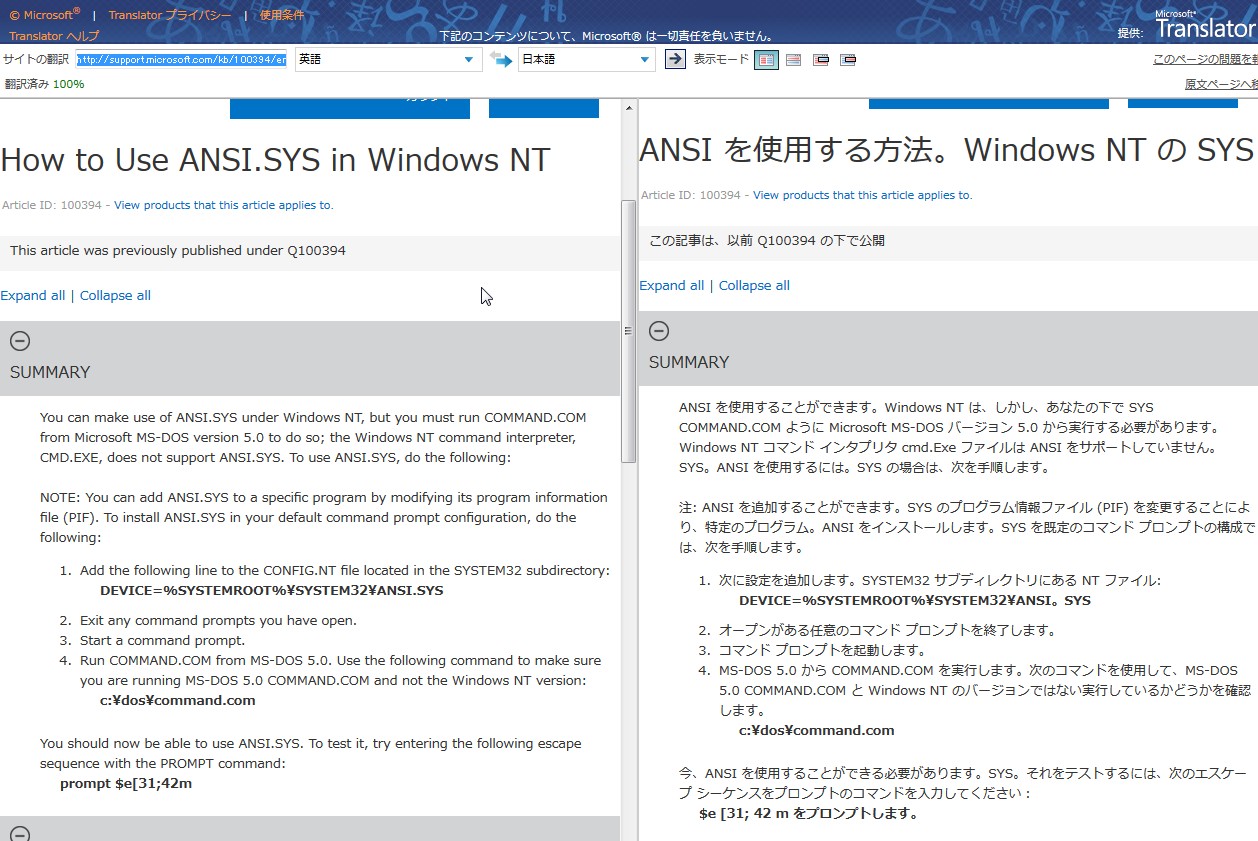Click Article ID: 100394 in English pane
The height and width of the screenshot is (841, 1258).
(x=51, y=205)
